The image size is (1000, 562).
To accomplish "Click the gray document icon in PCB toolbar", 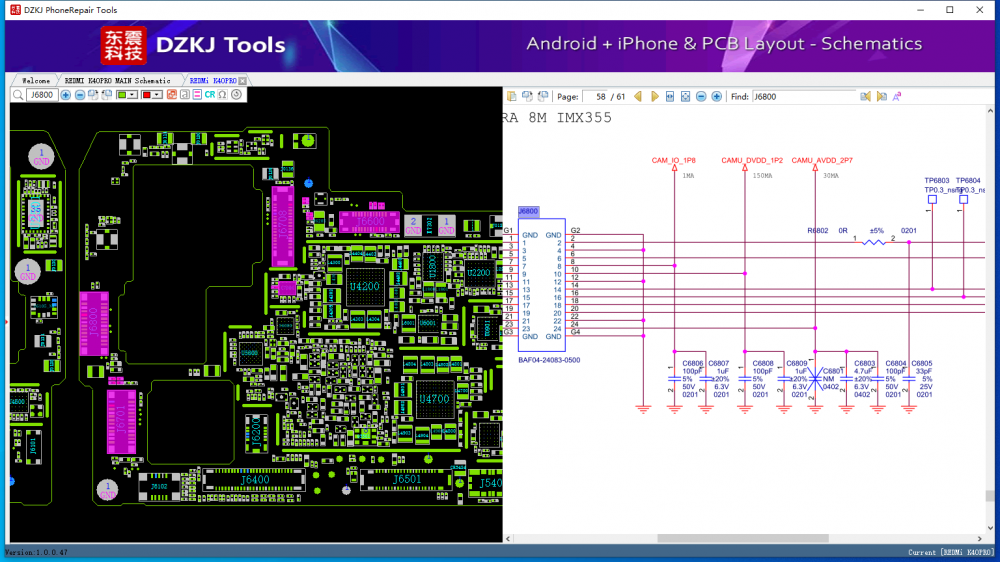I will (185, 95).
